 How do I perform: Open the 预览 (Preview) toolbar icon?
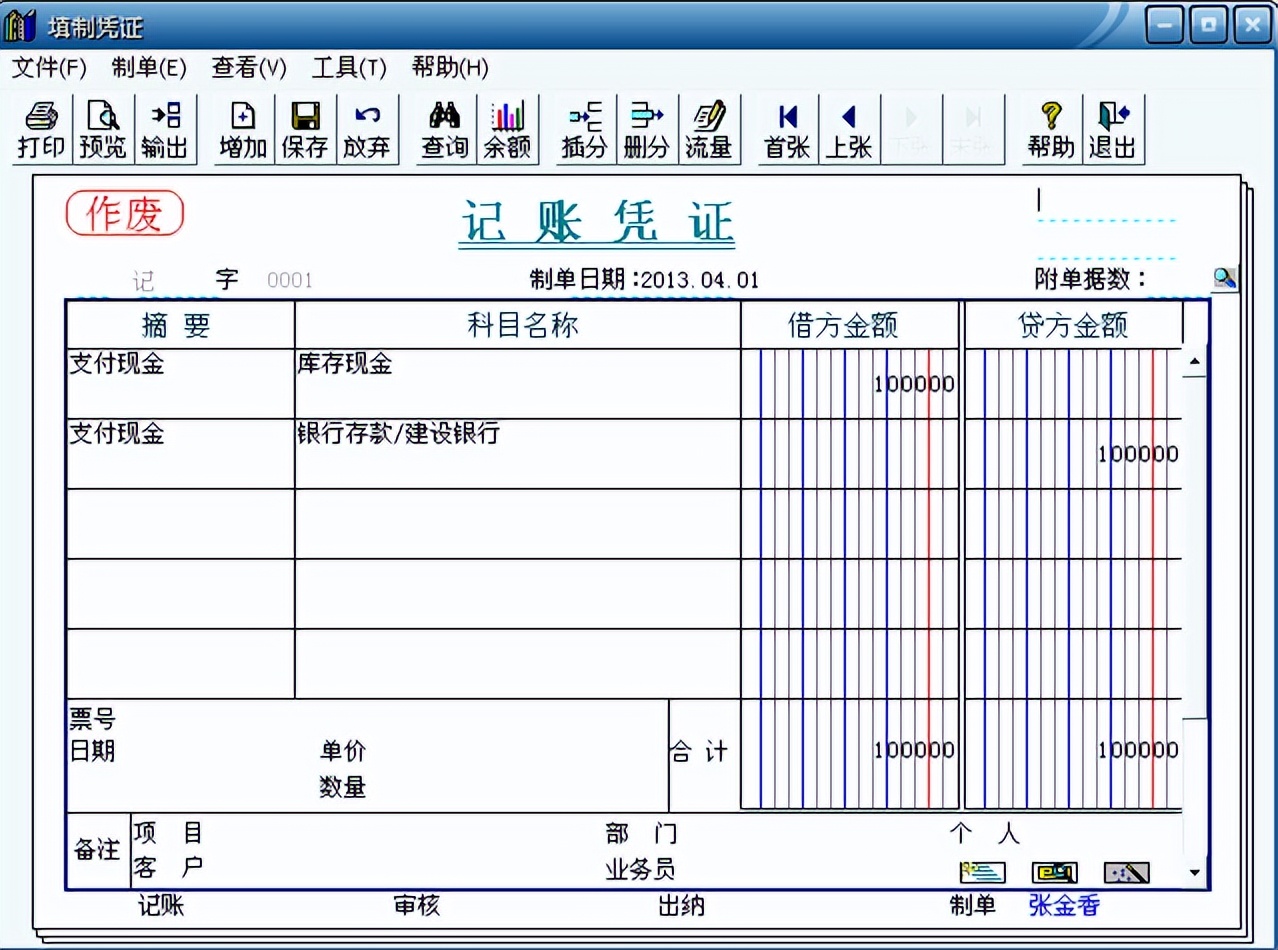[x=104, y=128]
